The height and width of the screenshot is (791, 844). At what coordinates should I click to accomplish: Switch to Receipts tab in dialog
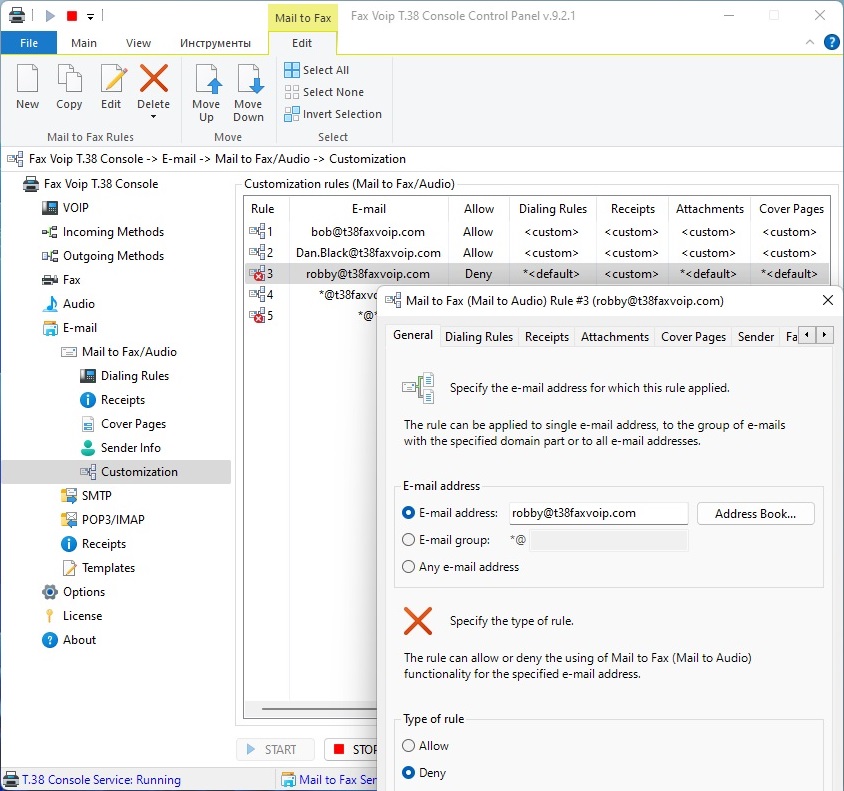coord(546,337)
